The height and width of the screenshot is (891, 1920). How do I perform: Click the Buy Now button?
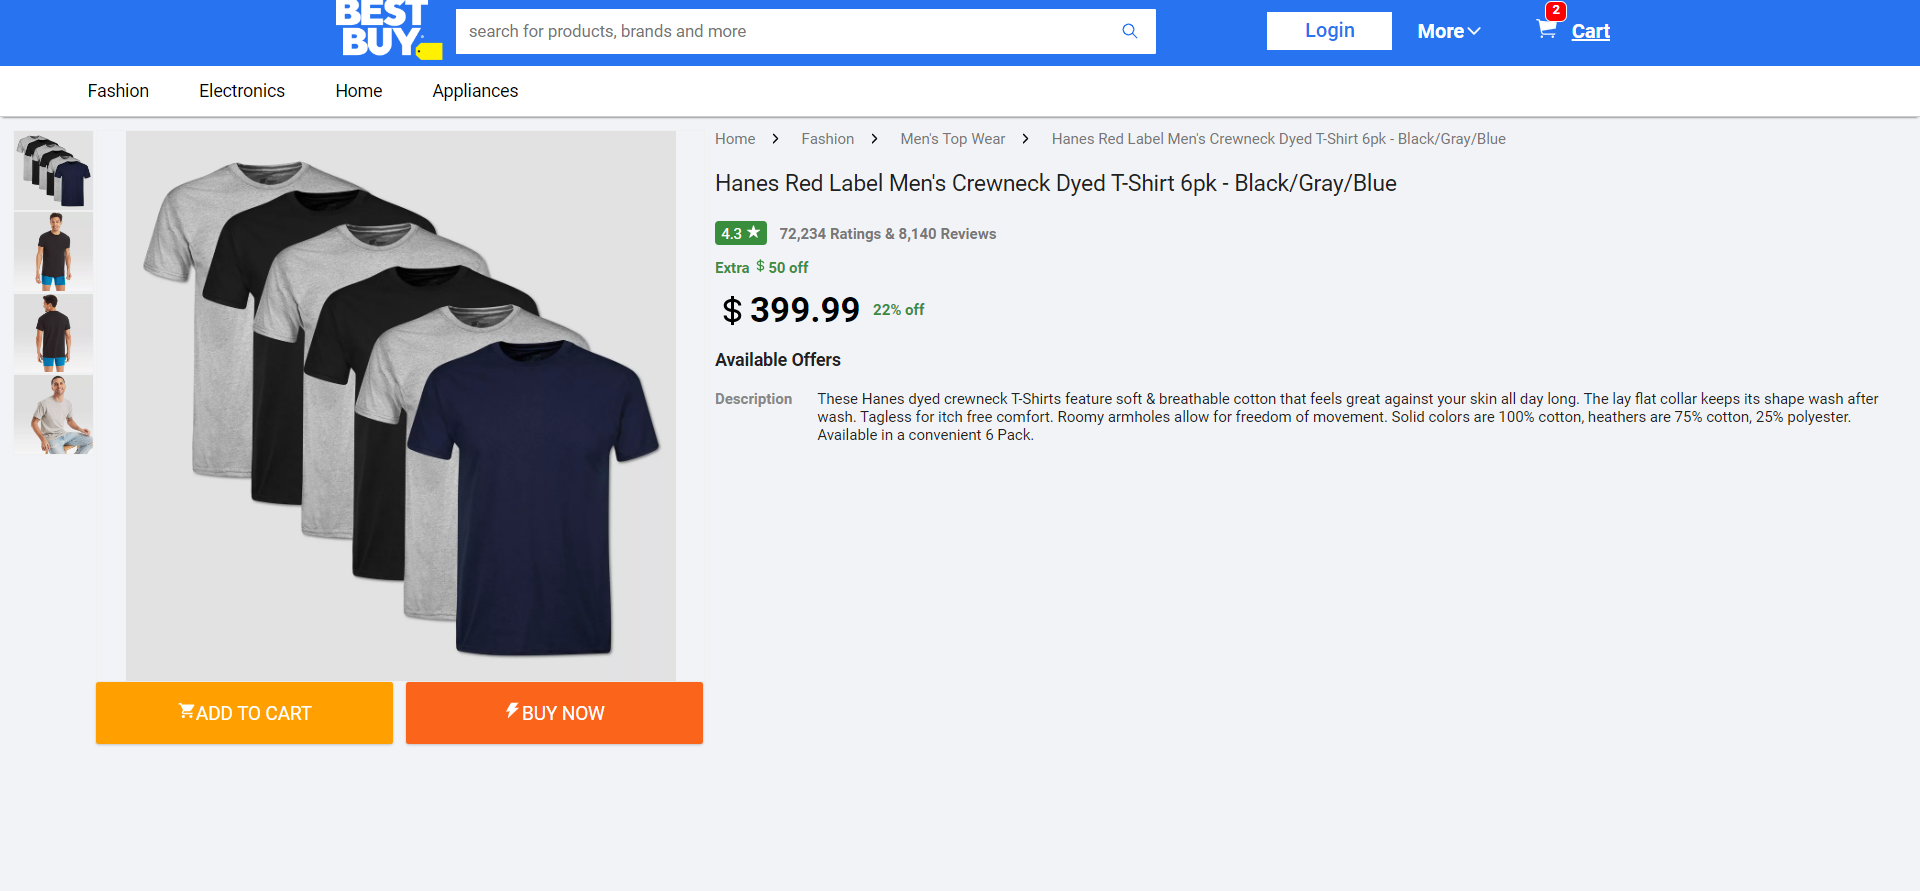[554, 713]
